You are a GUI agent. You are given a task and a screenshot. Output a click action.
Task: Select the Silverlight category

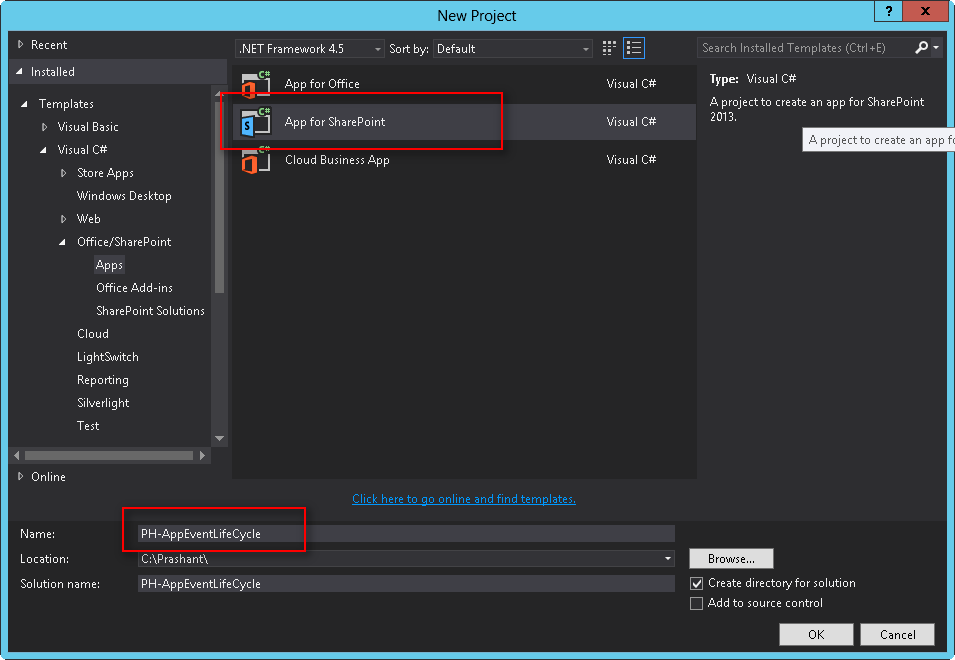coord(103,403)
